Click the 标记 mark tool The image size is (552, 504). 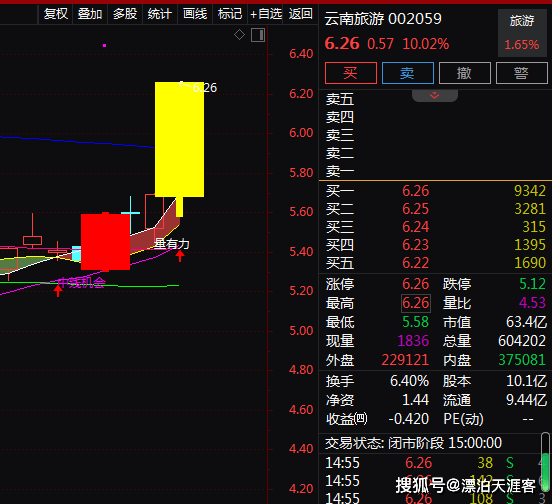[230, 14]
